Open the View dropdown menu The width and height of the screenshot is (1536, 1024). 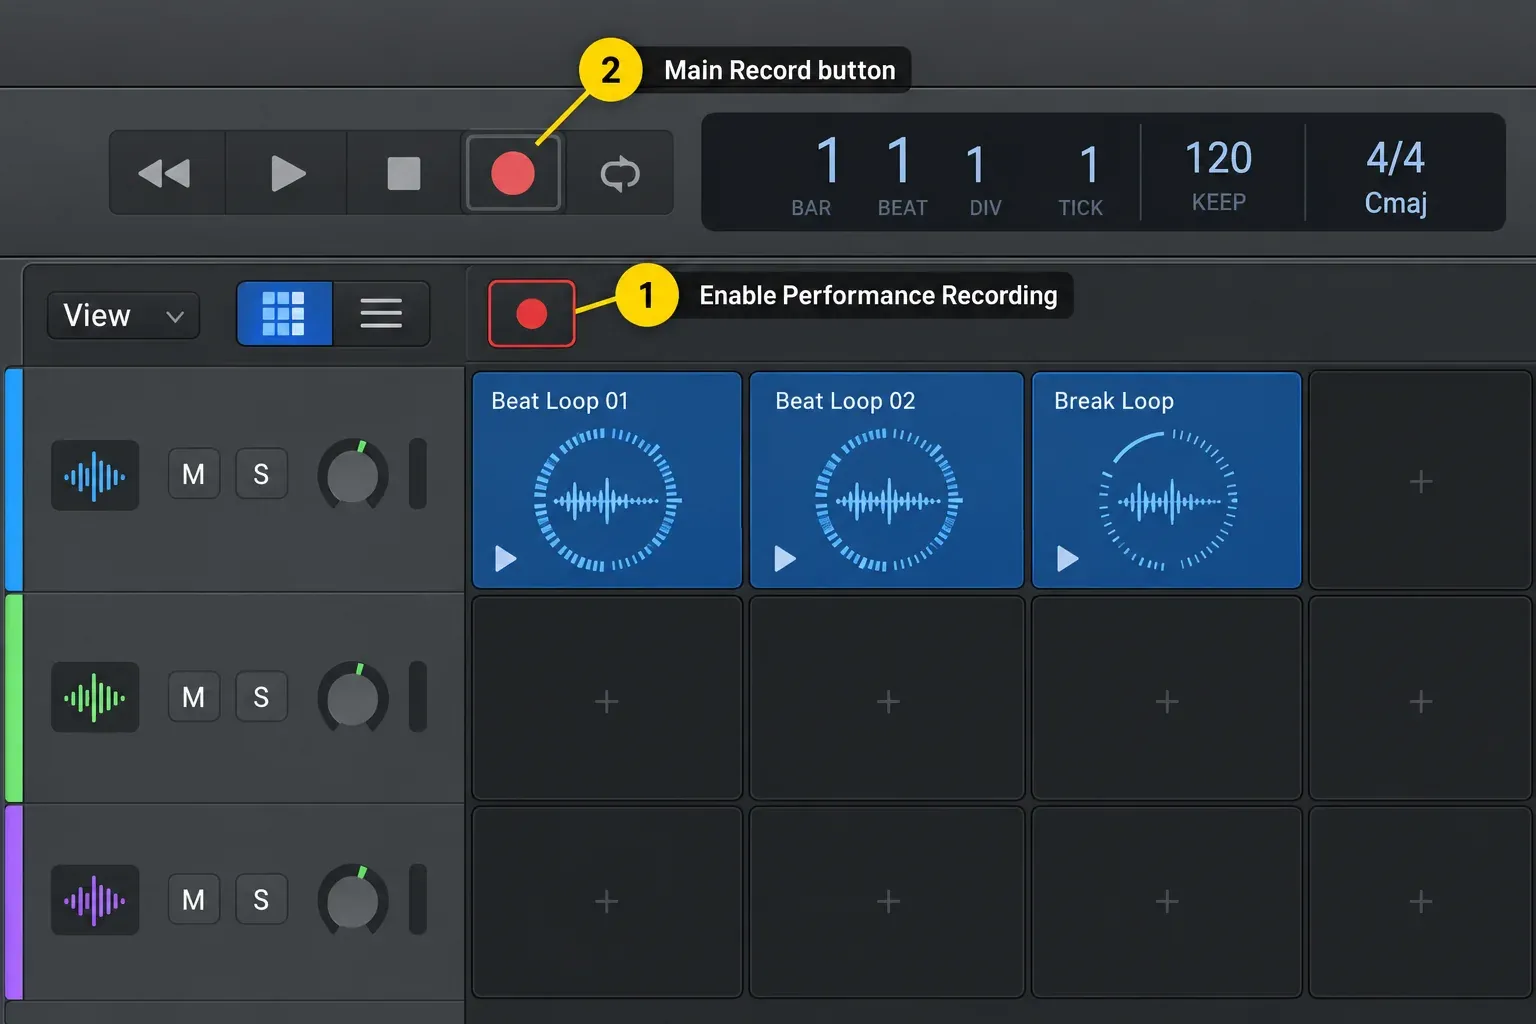(x=123, y=316)
